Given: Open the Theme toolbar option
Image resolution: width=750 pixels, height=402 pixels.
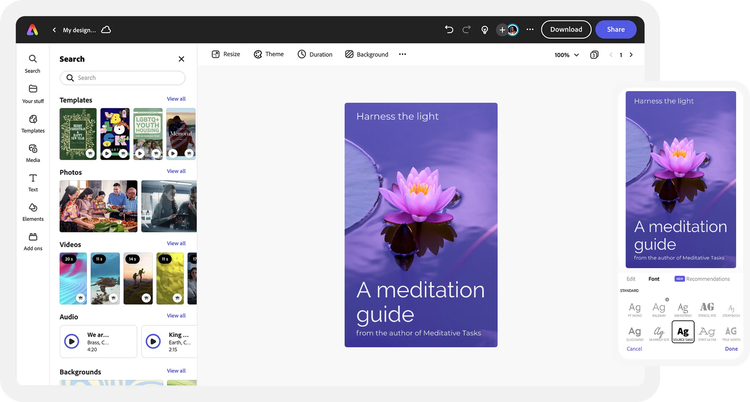Looking at the screenshot, I should coord(269,54).
